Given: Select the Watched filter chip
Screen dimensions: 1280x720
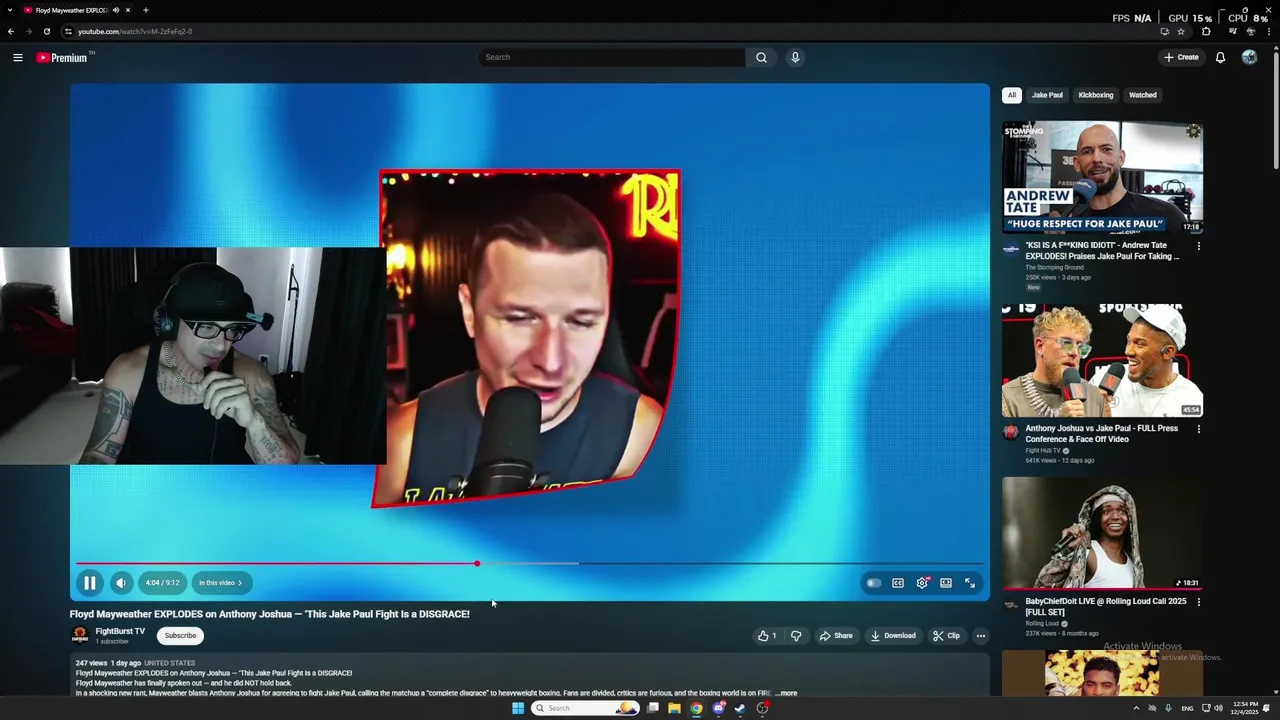Looking at the screenshot, I should pyautogui.click(x=1142, y=95).
